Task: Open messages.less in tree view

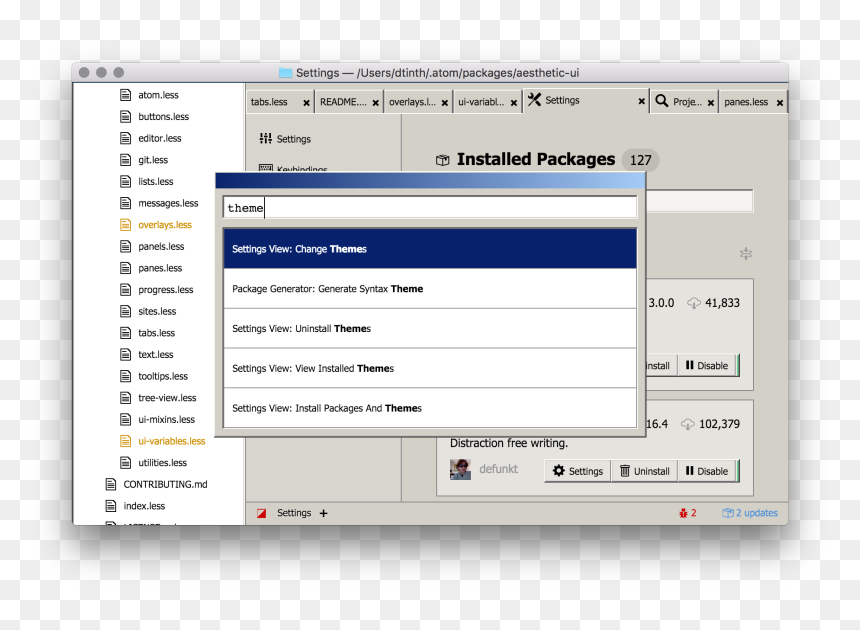Action: [x=168, y=203]
